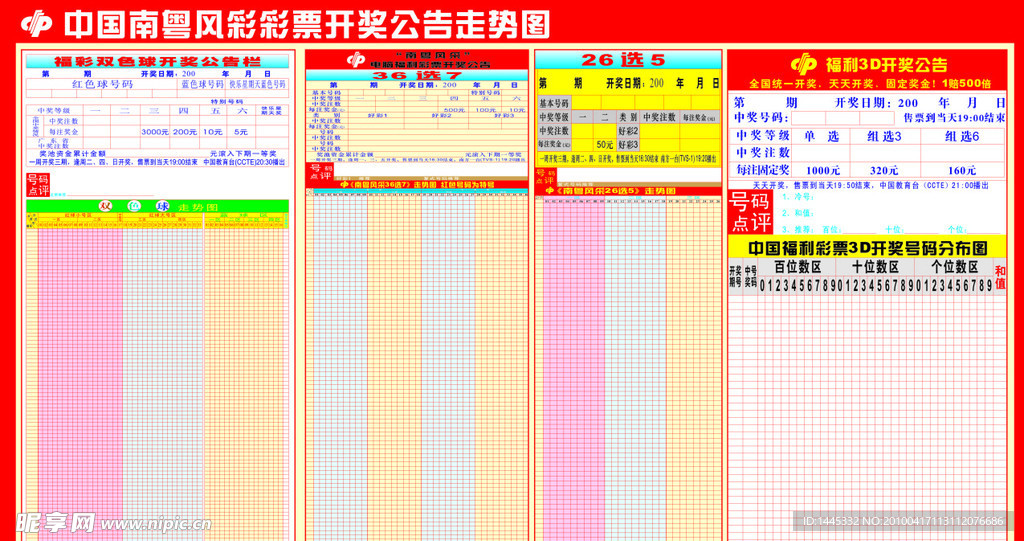1024x541 pixels.
Task: Click the 3000元 prize cell in 双色球 table
Action: click(x=155, y=132)
